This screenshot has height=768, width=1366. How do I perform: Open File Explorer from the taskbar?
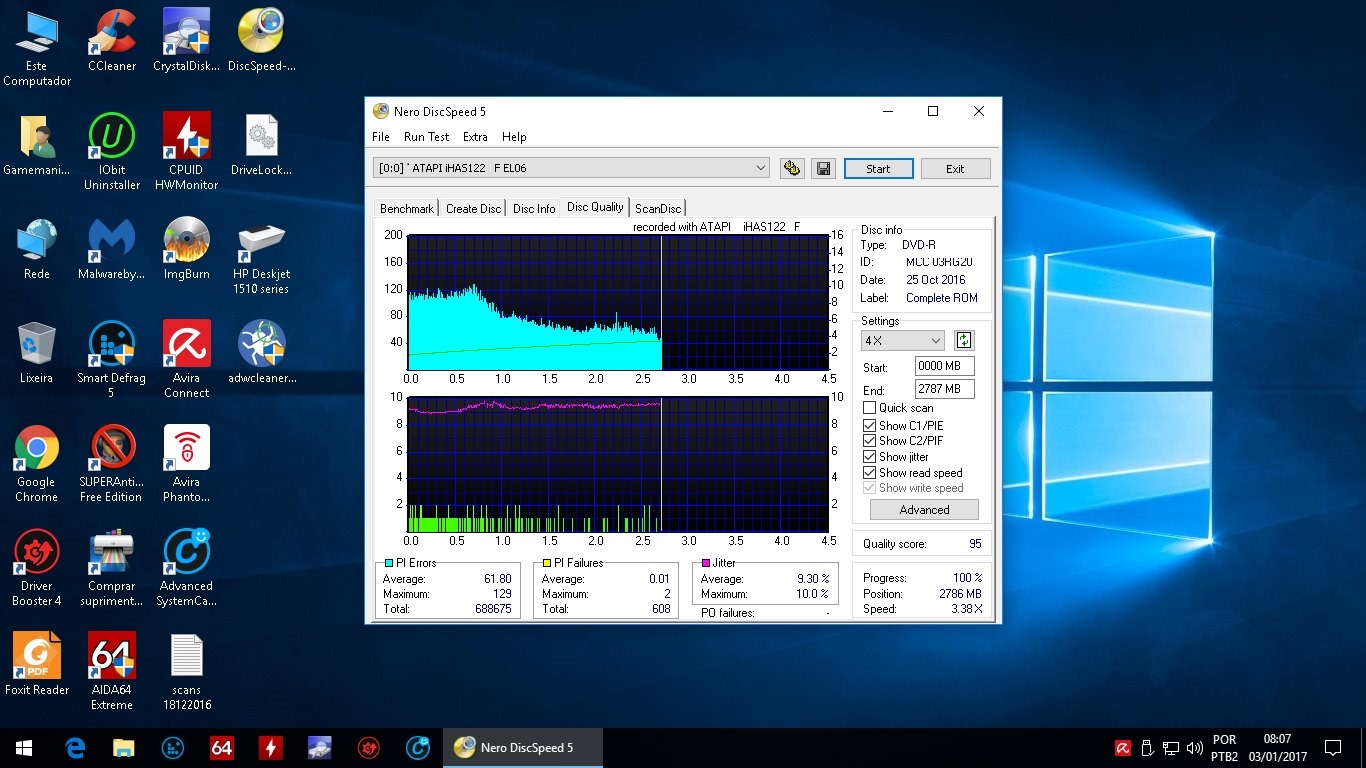[x=123, y=748]
